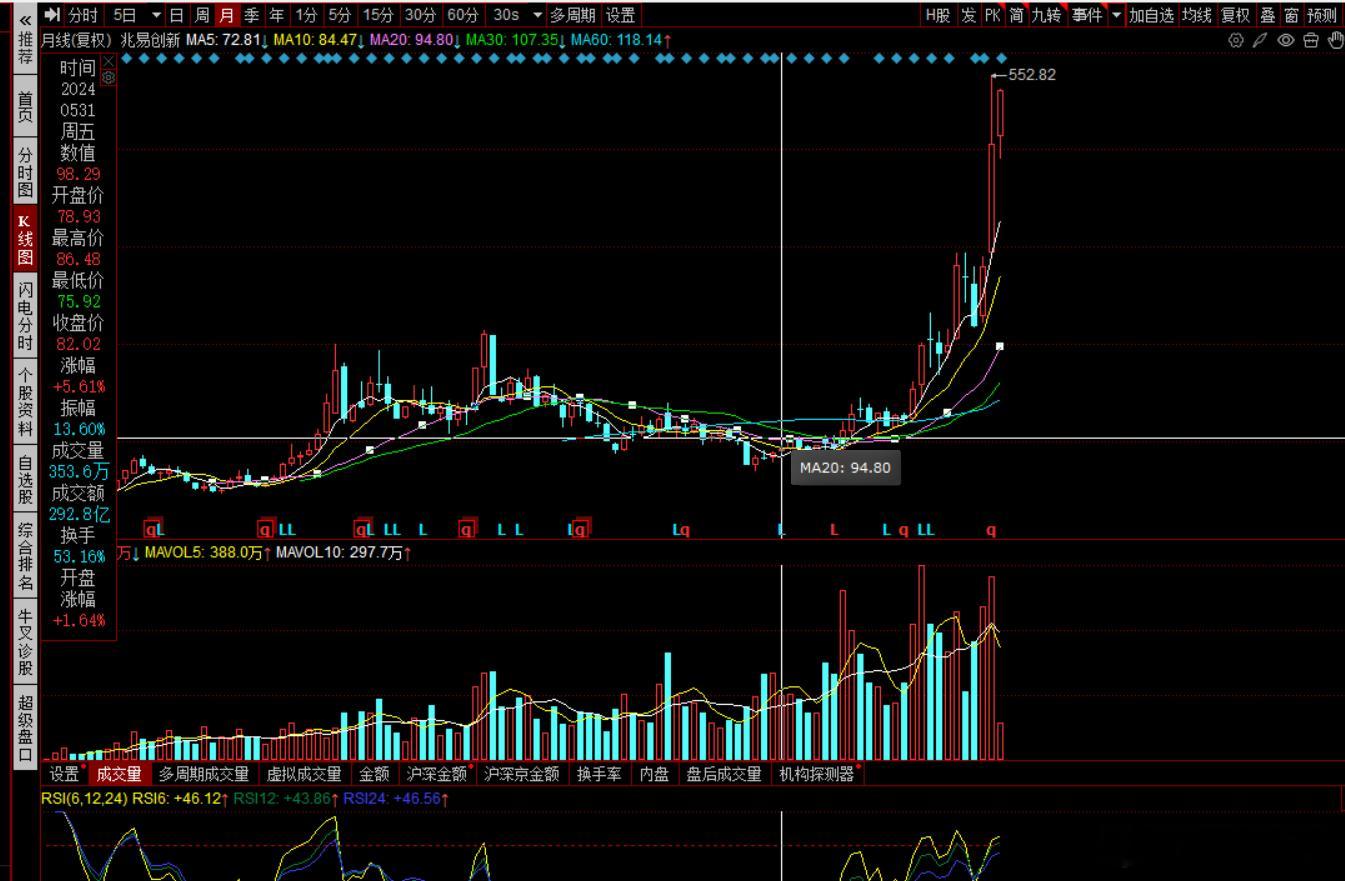The height and width of the screenshot is (881, 1345).
Task: Click the arrow-to-bar icon before 分时
Action: (53, 15)
